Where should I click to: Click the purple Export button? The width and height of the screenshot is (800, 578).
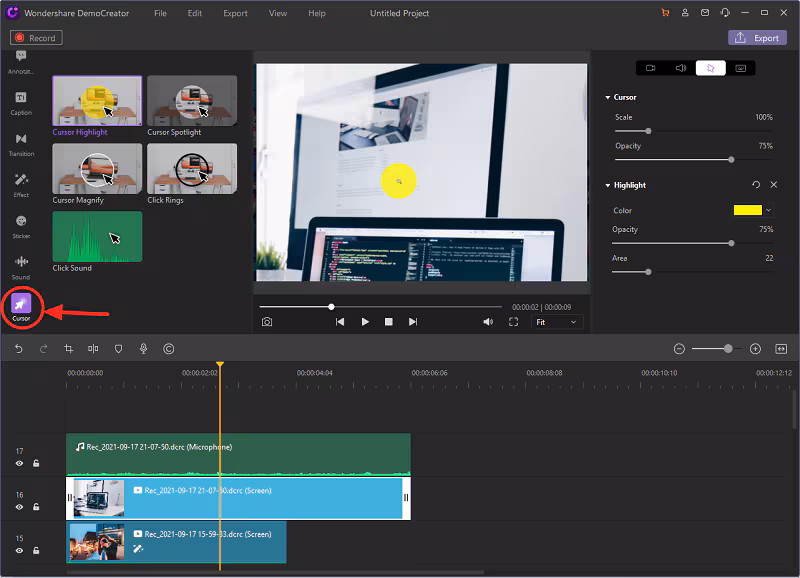pos(757,38)
